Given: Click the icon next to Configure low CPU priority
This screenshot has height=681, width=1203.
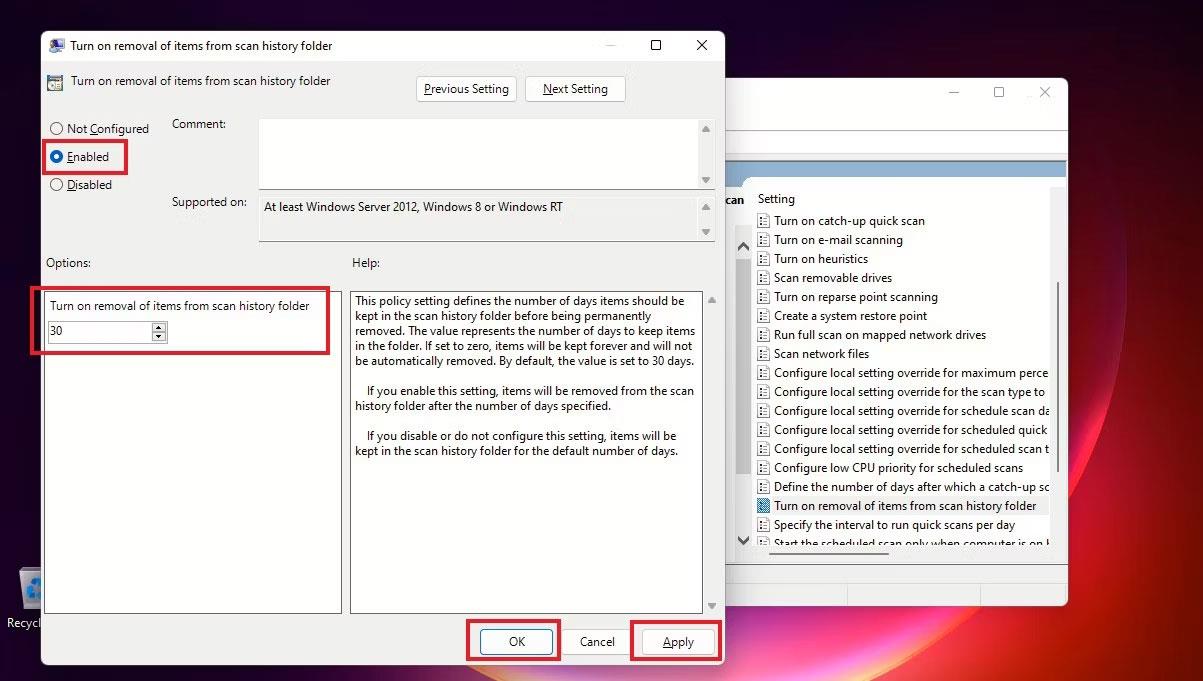Looking at the screenshot, I should [764, 468].
